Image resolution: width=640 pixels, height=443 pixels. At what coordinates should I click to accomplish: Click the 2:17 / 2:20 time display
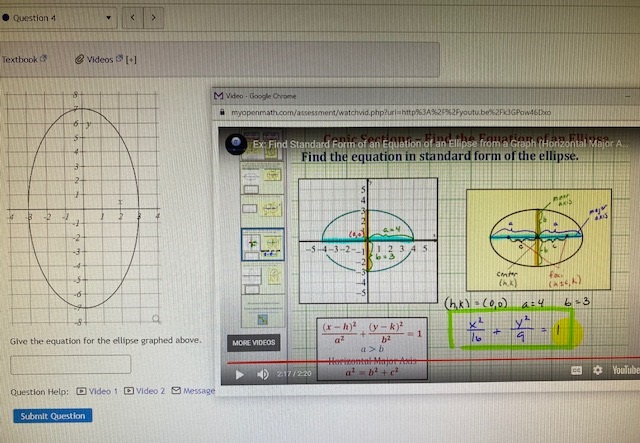(294, 374)
